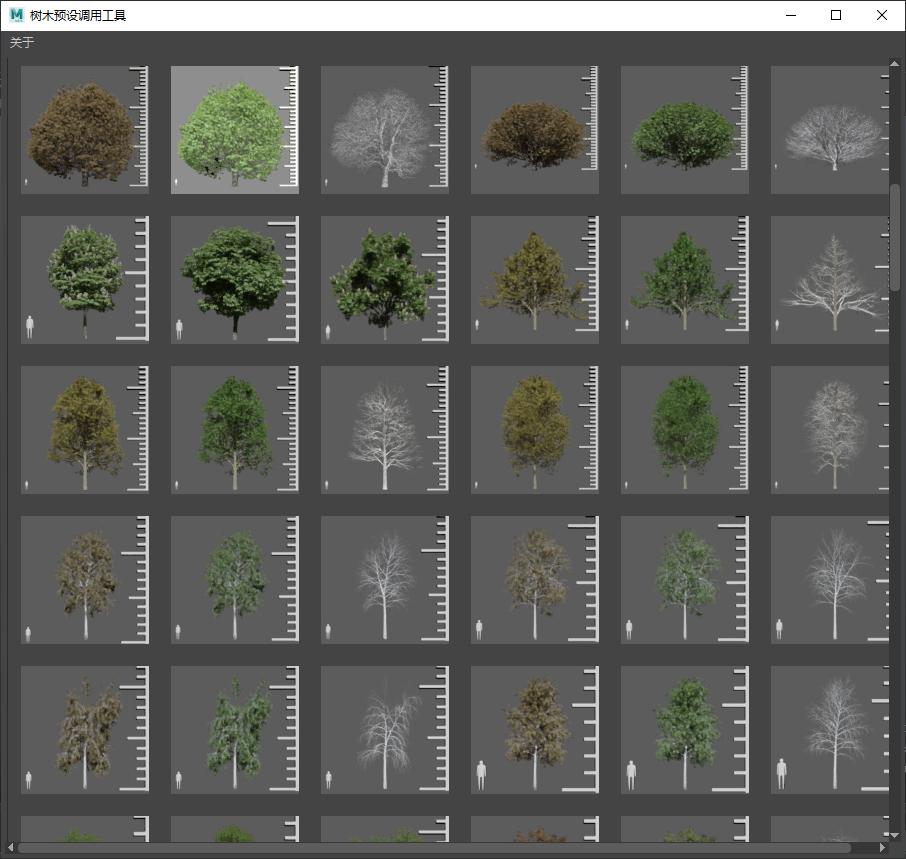This screenshot has height=859, width=906.
Task: Click the down arrow of the vertical scrollbar
Action: coord(895,834)
